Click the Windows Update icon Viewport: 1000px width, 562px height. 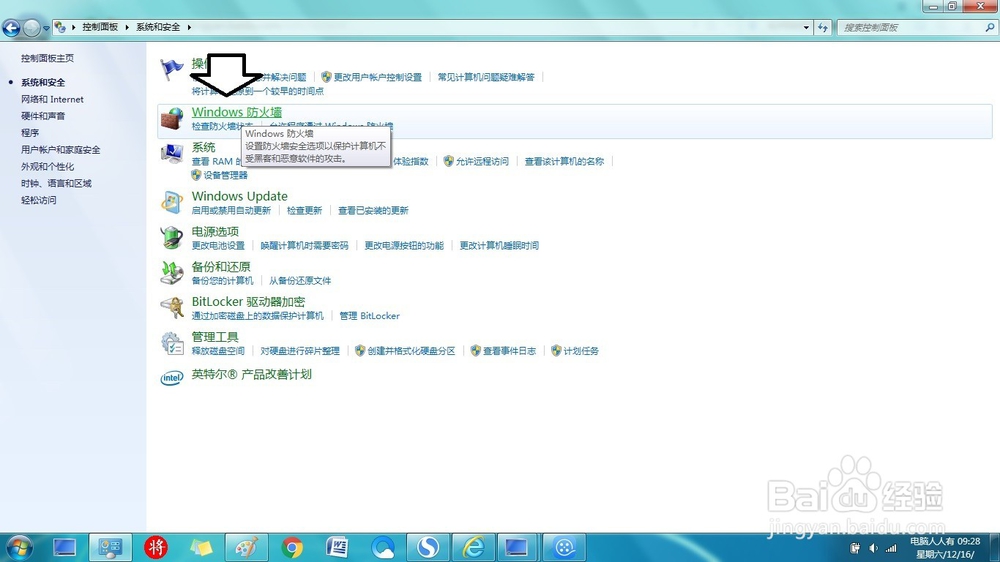(x=172, y=202)
